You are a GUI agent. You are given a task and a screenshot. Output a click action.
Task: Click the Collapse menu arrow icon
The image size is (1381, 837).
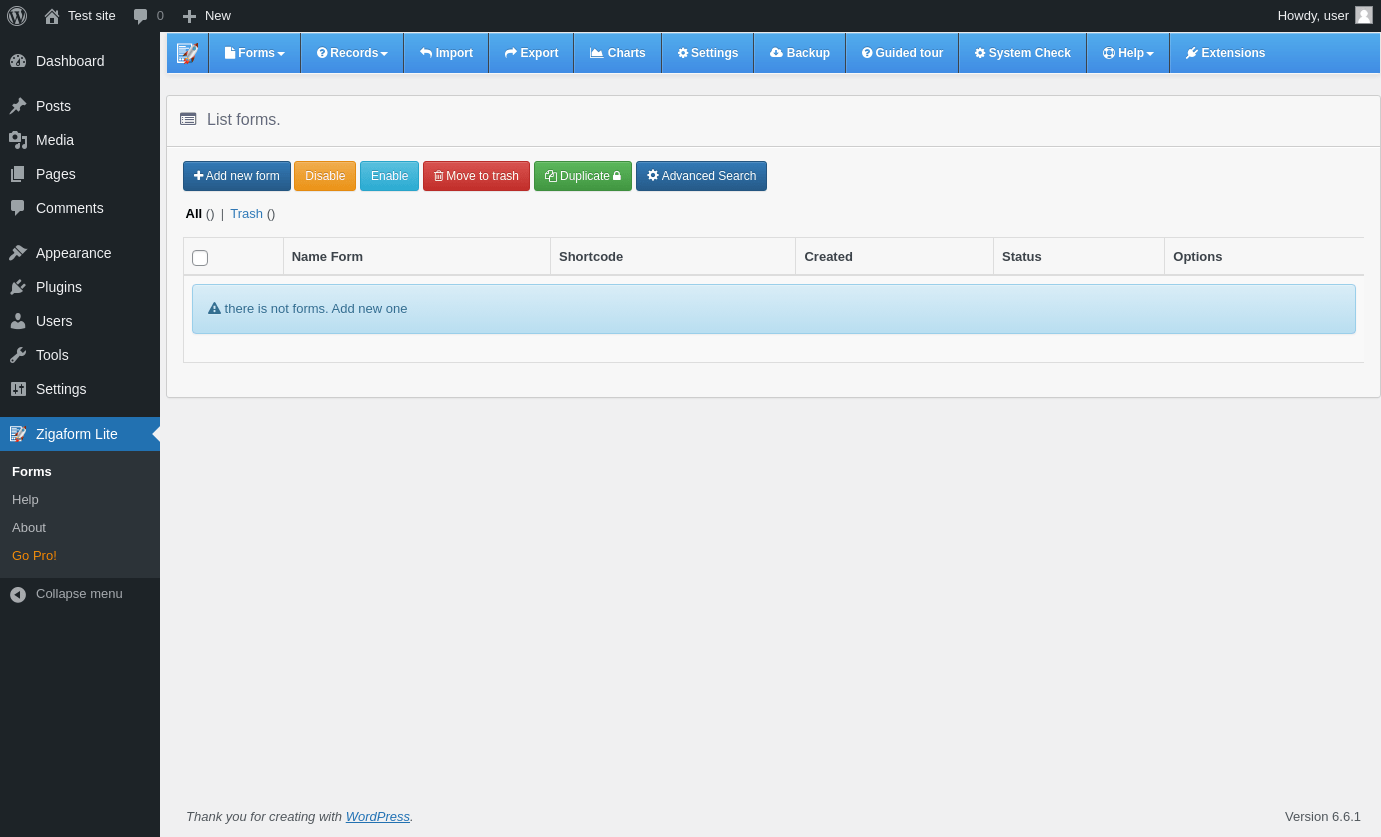tap(18, 594)
